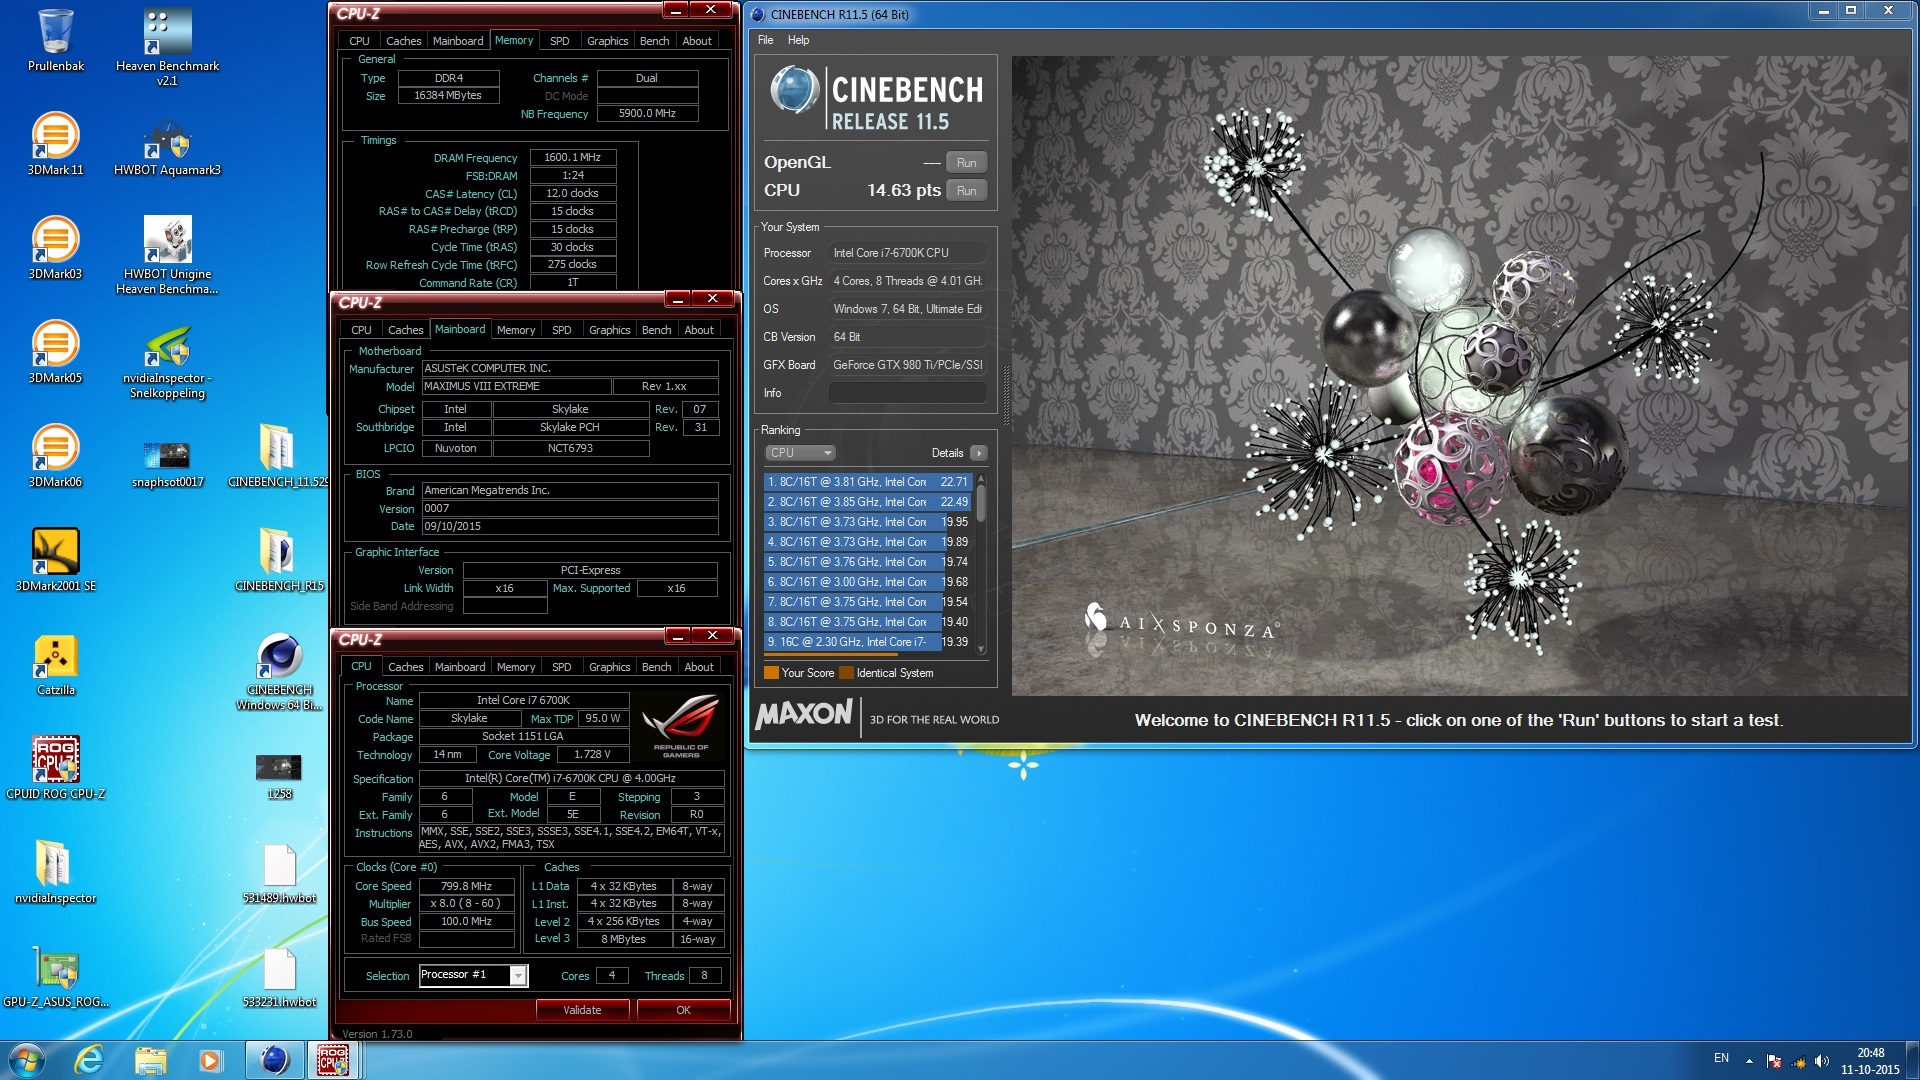Viewport: 1920px width, 1080px height.
Task: Open 533231.hwbot file
Action: coord(279,976)
